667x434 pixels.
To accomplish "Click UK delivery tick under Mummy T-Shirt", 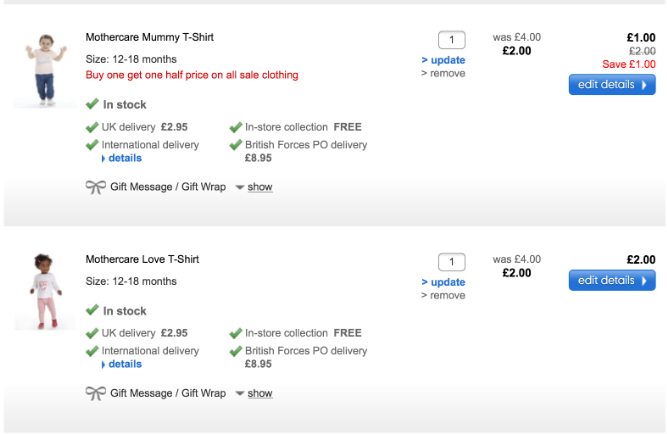I will [92, 127].
